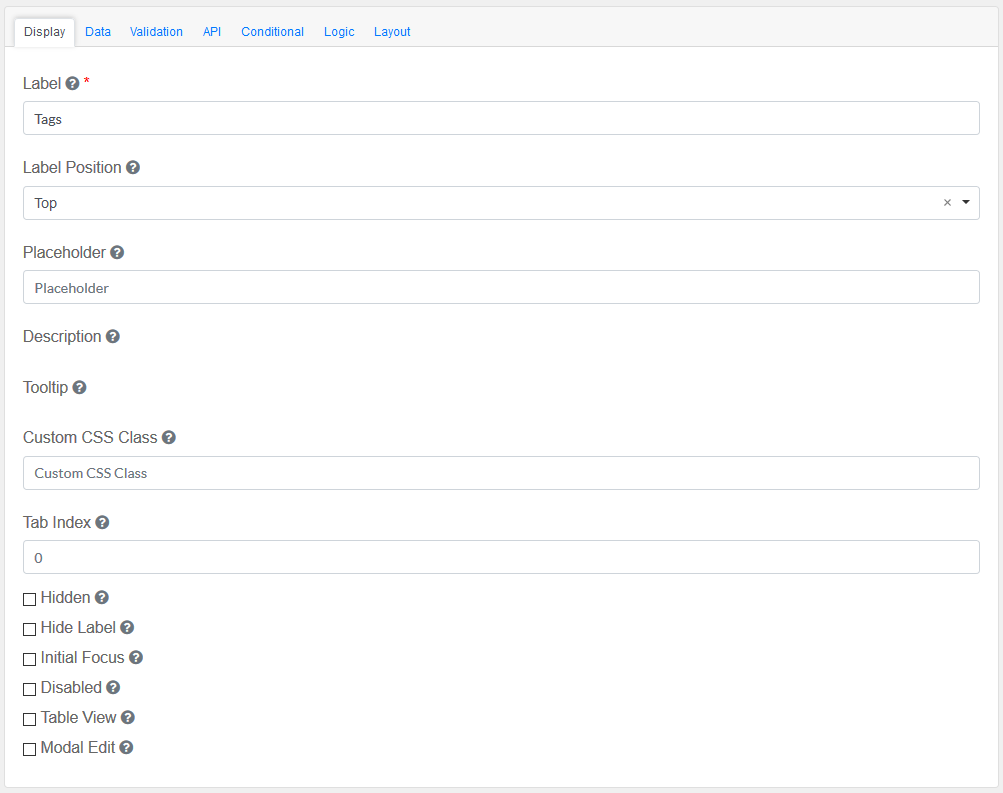Check the Hide Label checkbox

tap(30, 629)
